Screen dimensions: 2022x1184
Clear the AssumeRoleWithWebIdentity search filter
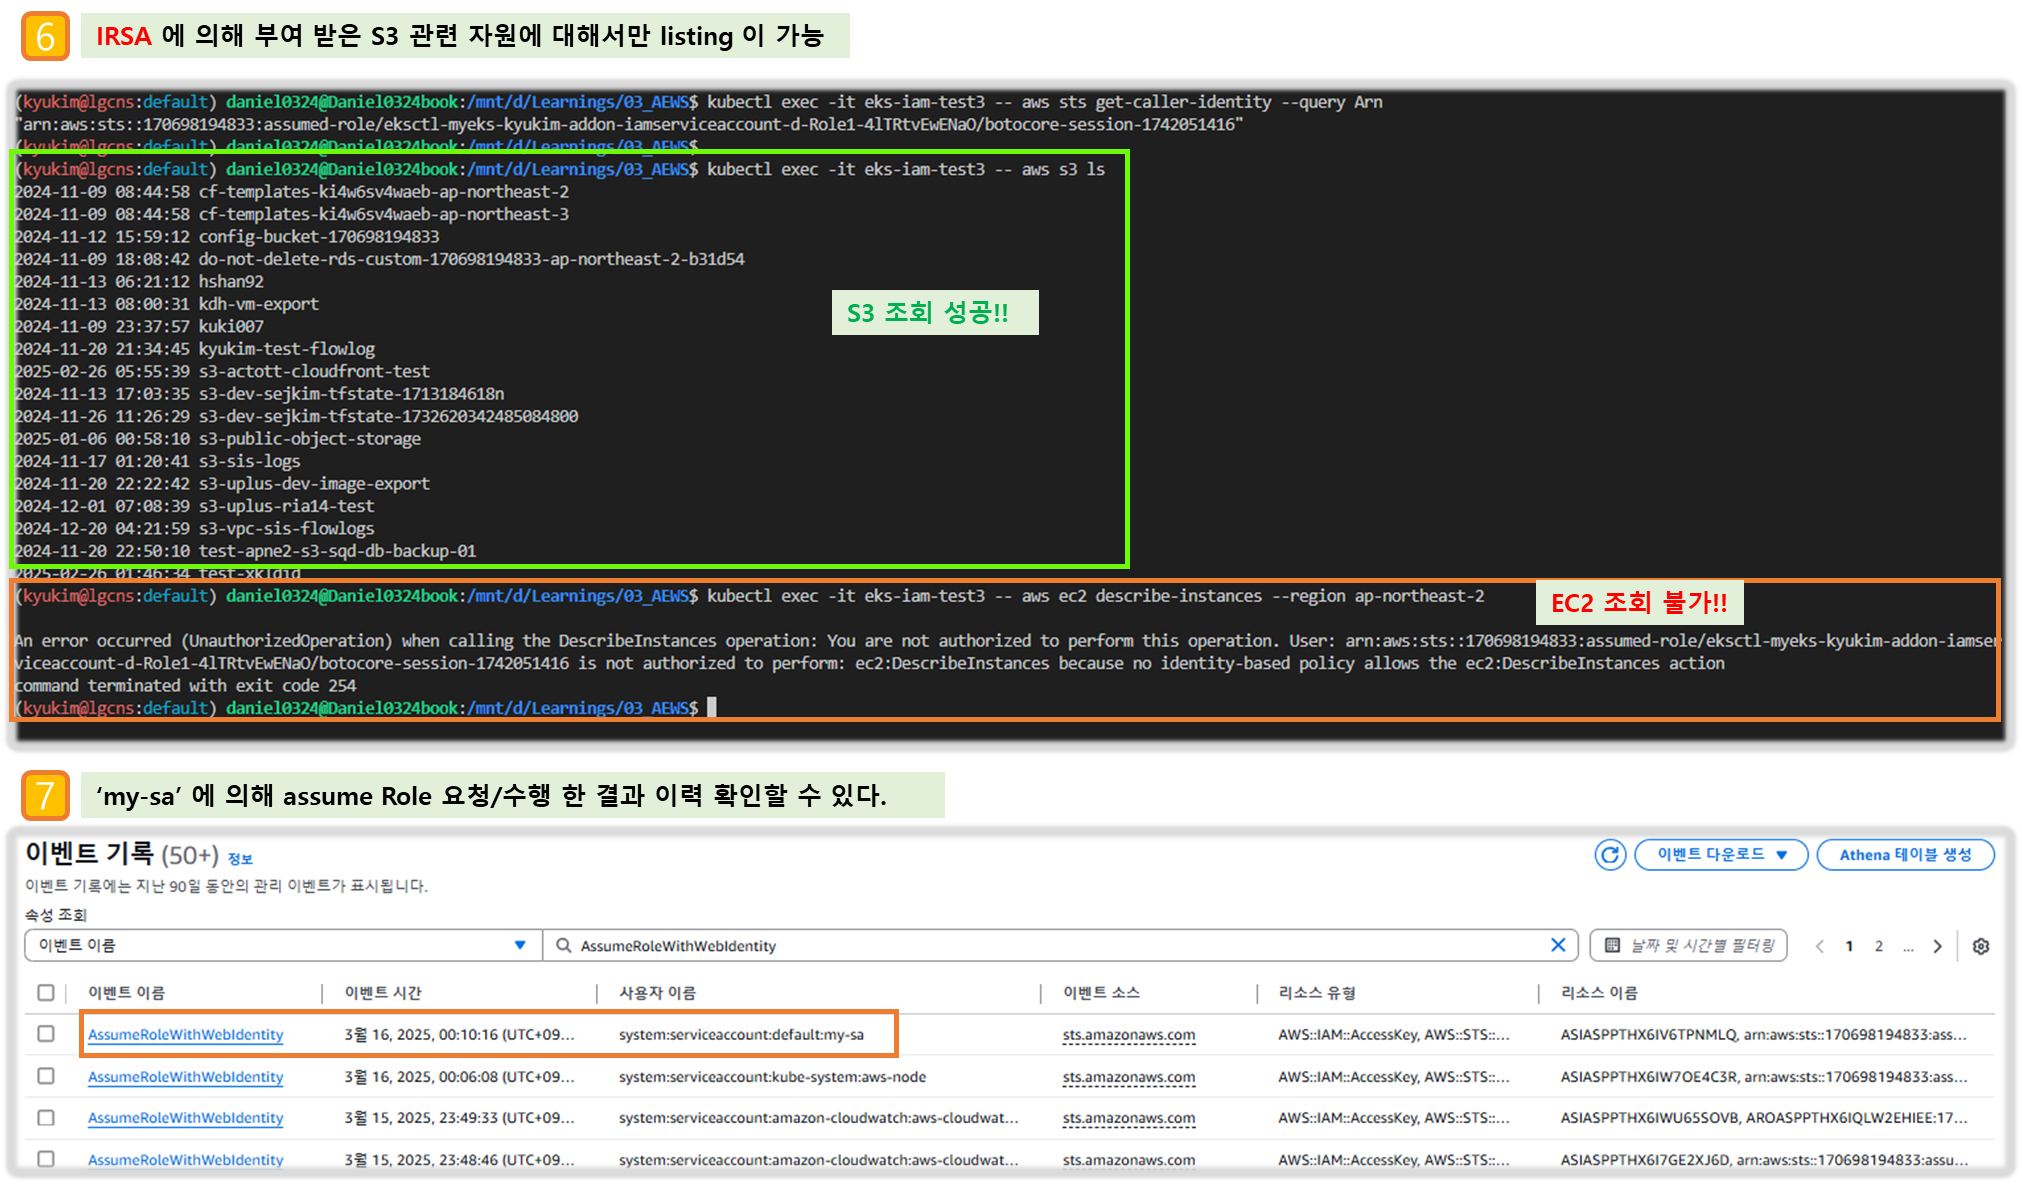(1557, 945)
